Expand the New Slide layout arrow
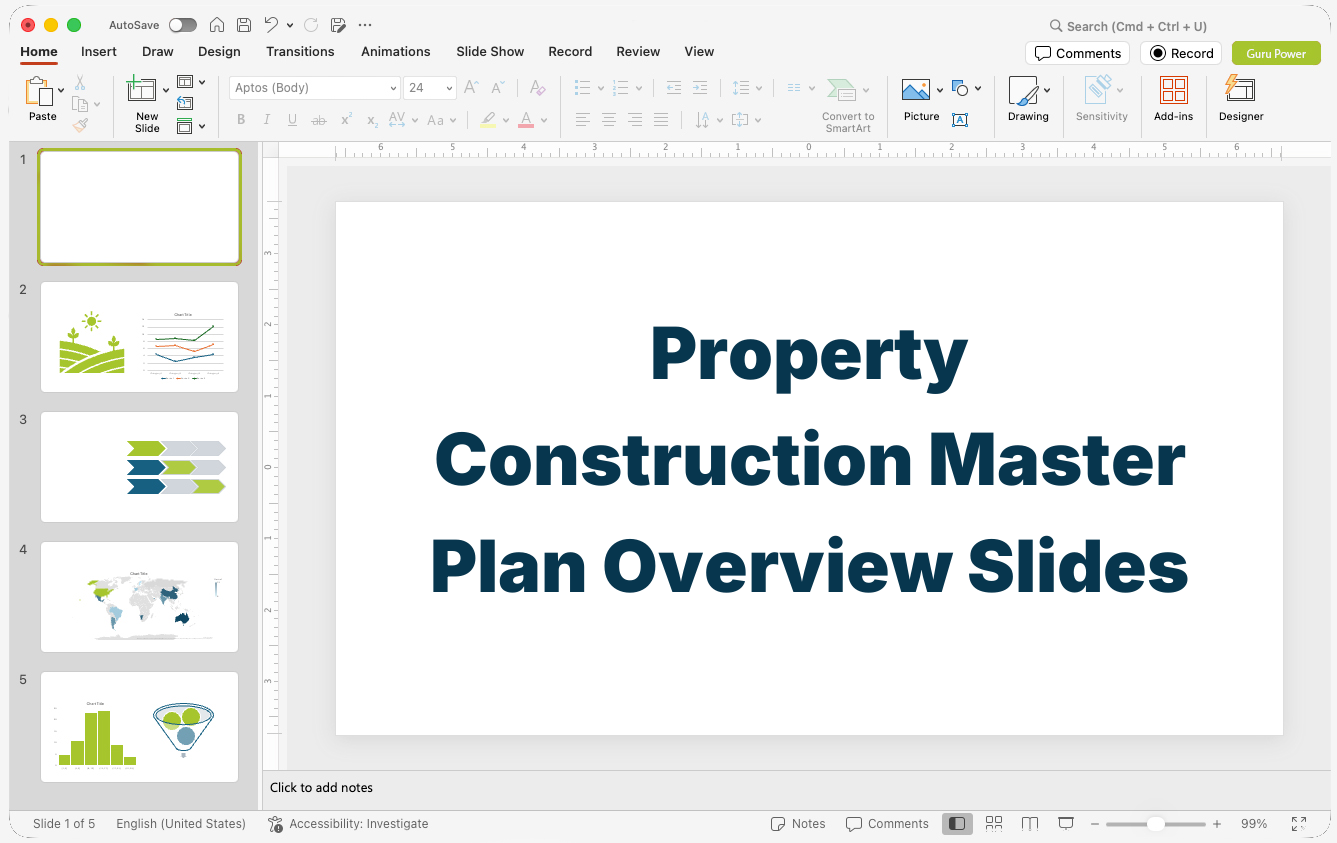 coord(166,90)
